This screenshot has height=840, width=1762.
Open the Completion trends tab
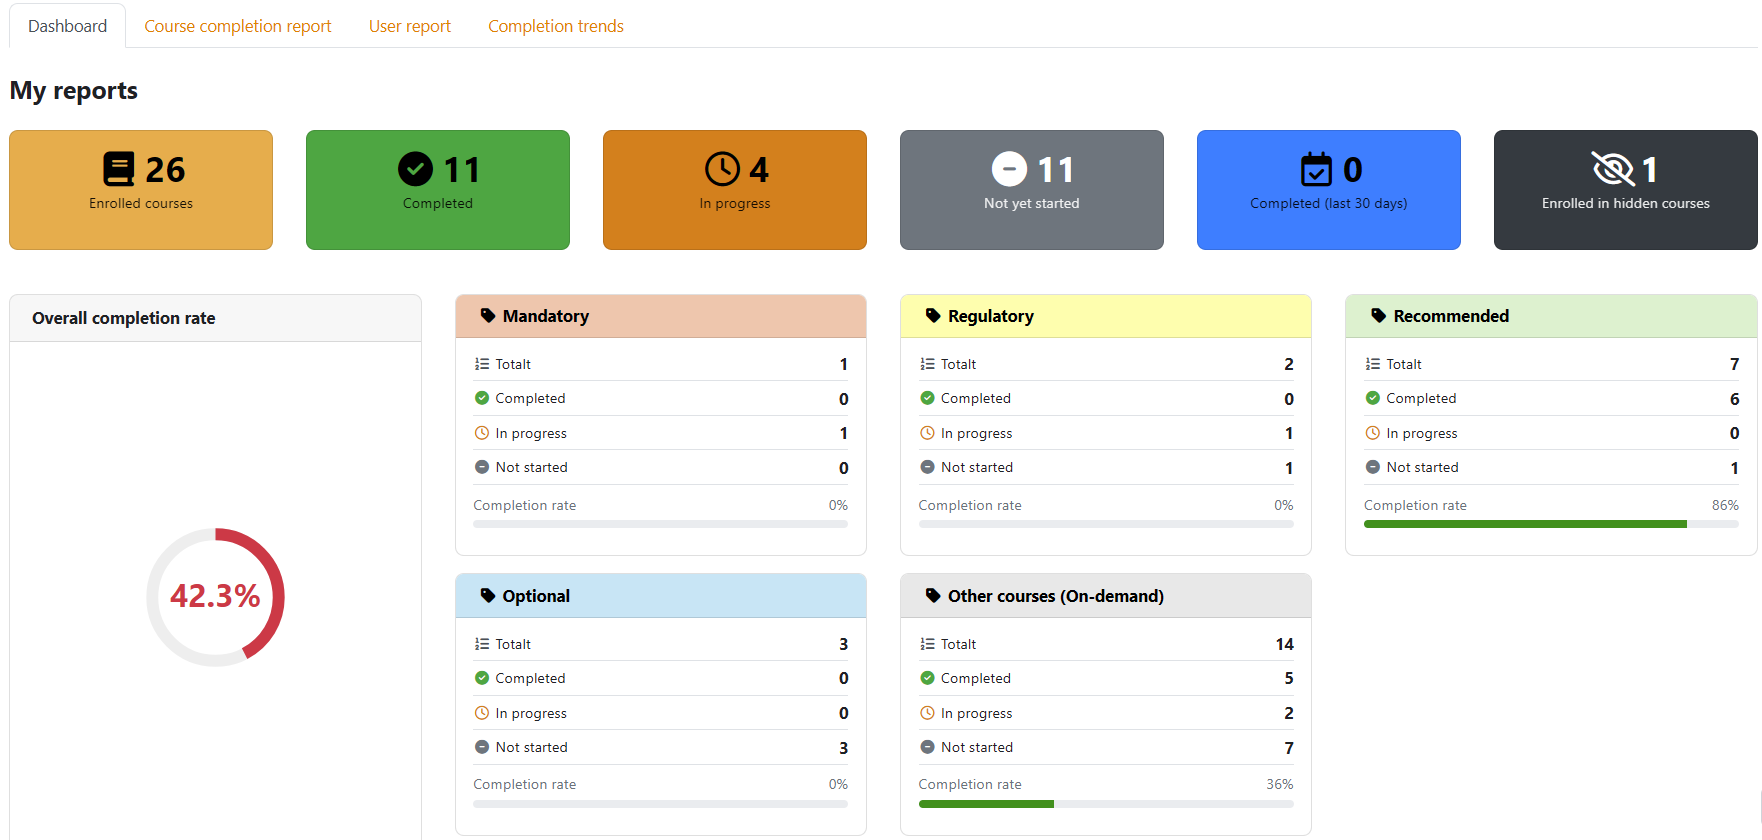tap(556, 26)
